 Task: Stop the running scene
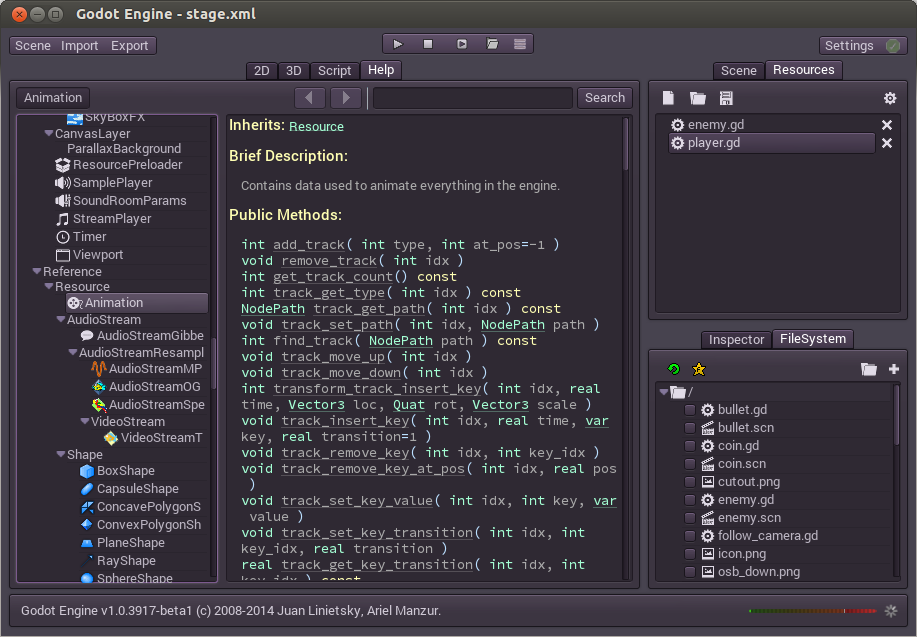tap(428, 44)
